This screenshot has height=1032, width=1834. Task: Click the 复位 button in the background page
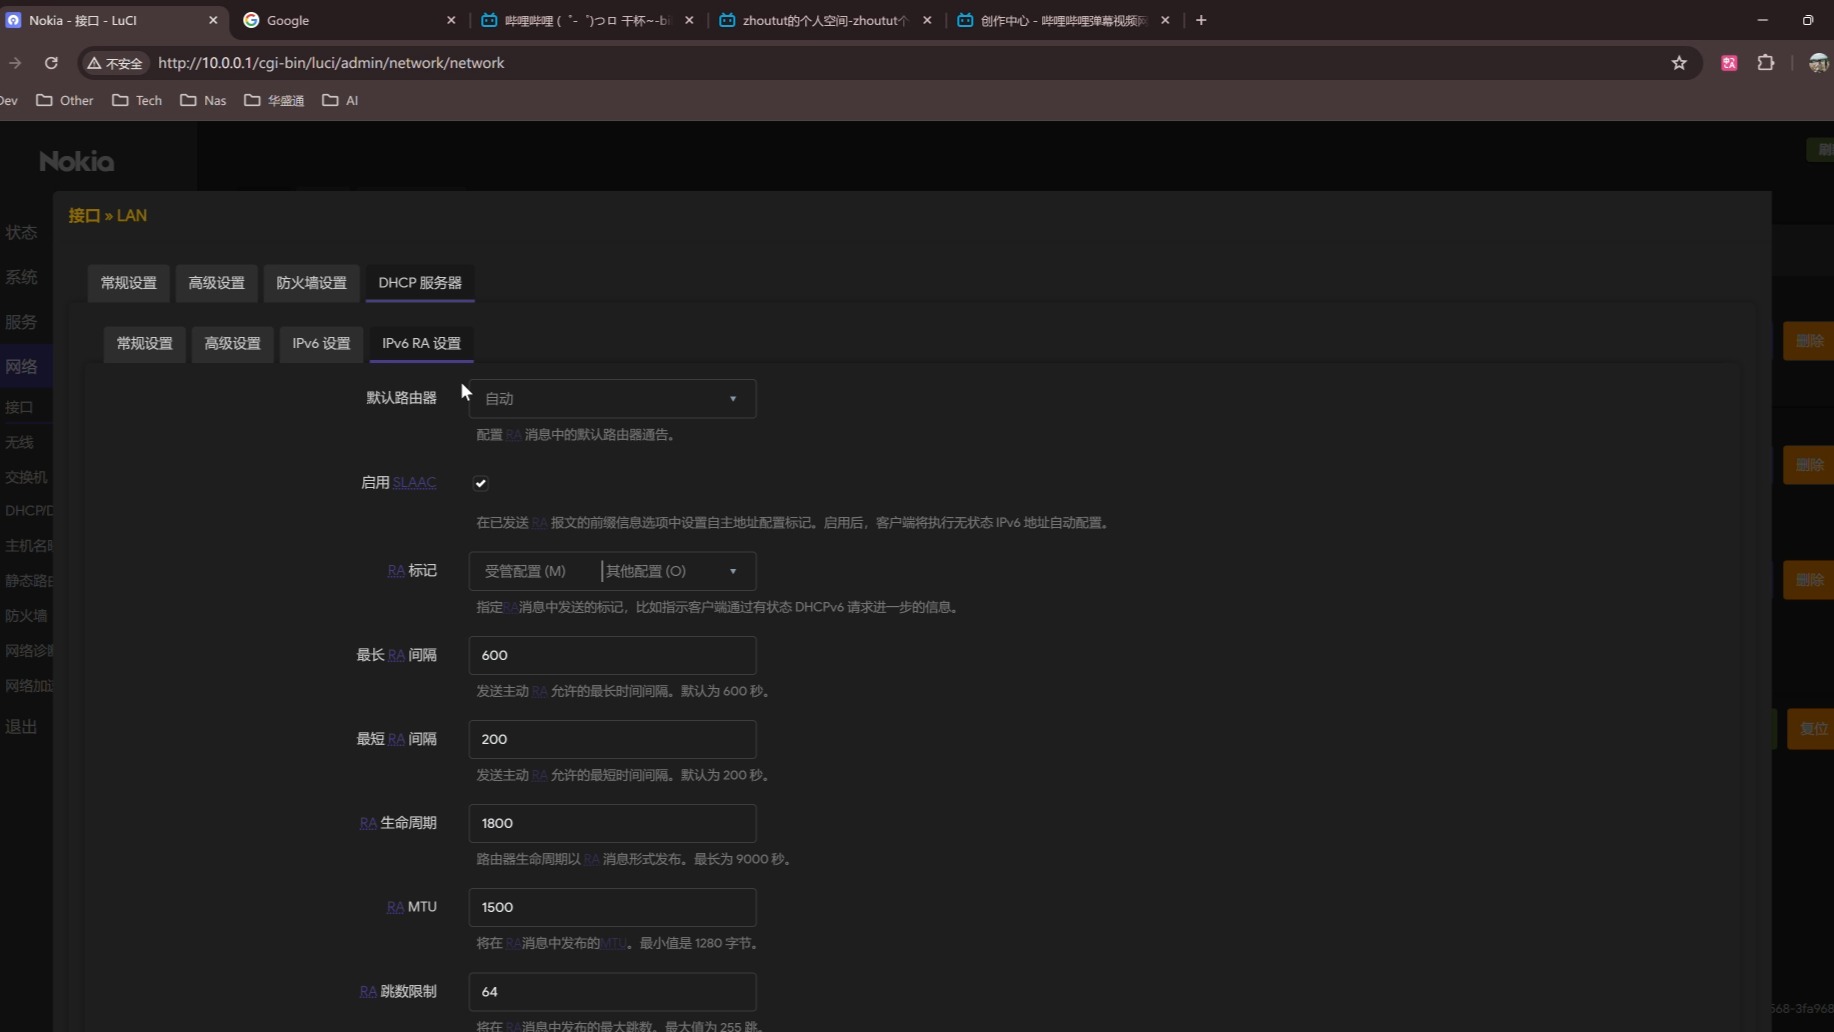(1812, 729)
